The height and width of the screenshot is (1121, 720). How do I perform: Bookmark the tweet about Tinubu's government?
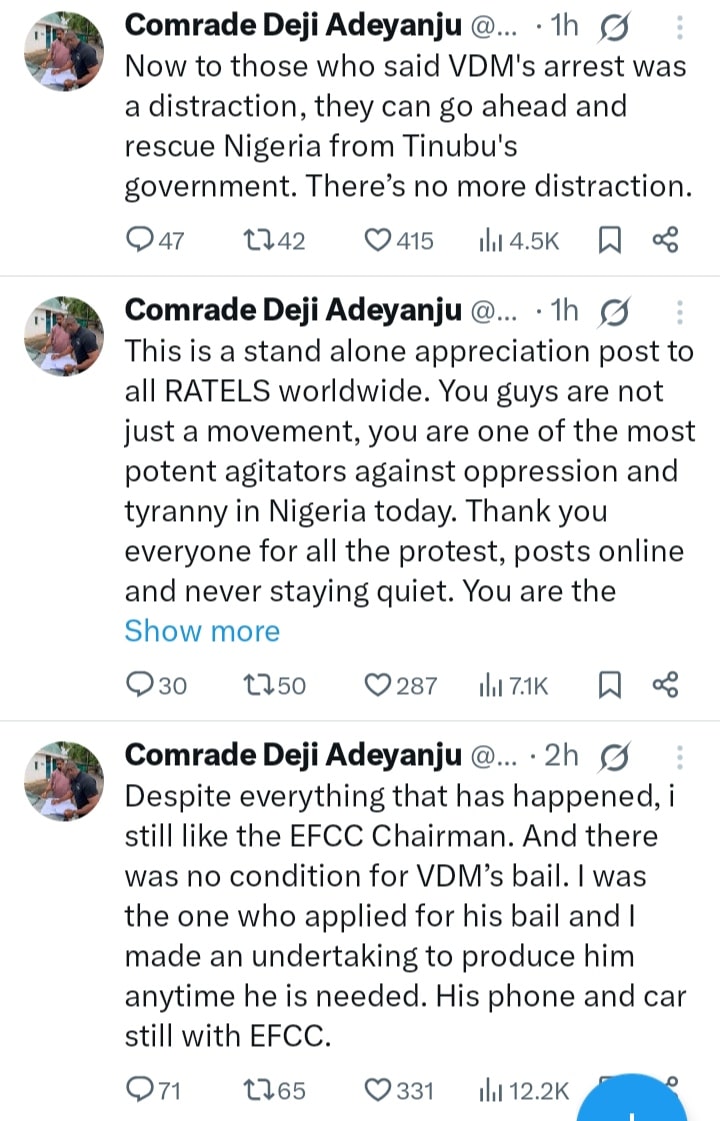(x=609, y=240)
